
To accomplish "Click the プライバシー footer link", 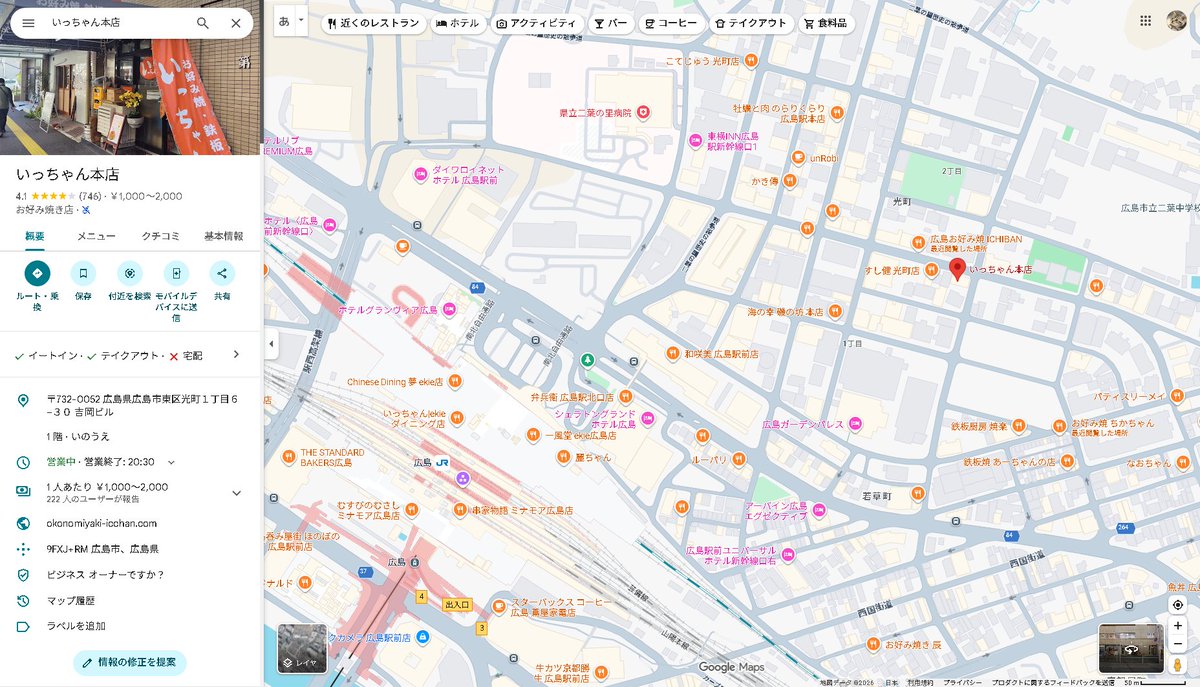I will pyautogui.click(x=962, y=682).
